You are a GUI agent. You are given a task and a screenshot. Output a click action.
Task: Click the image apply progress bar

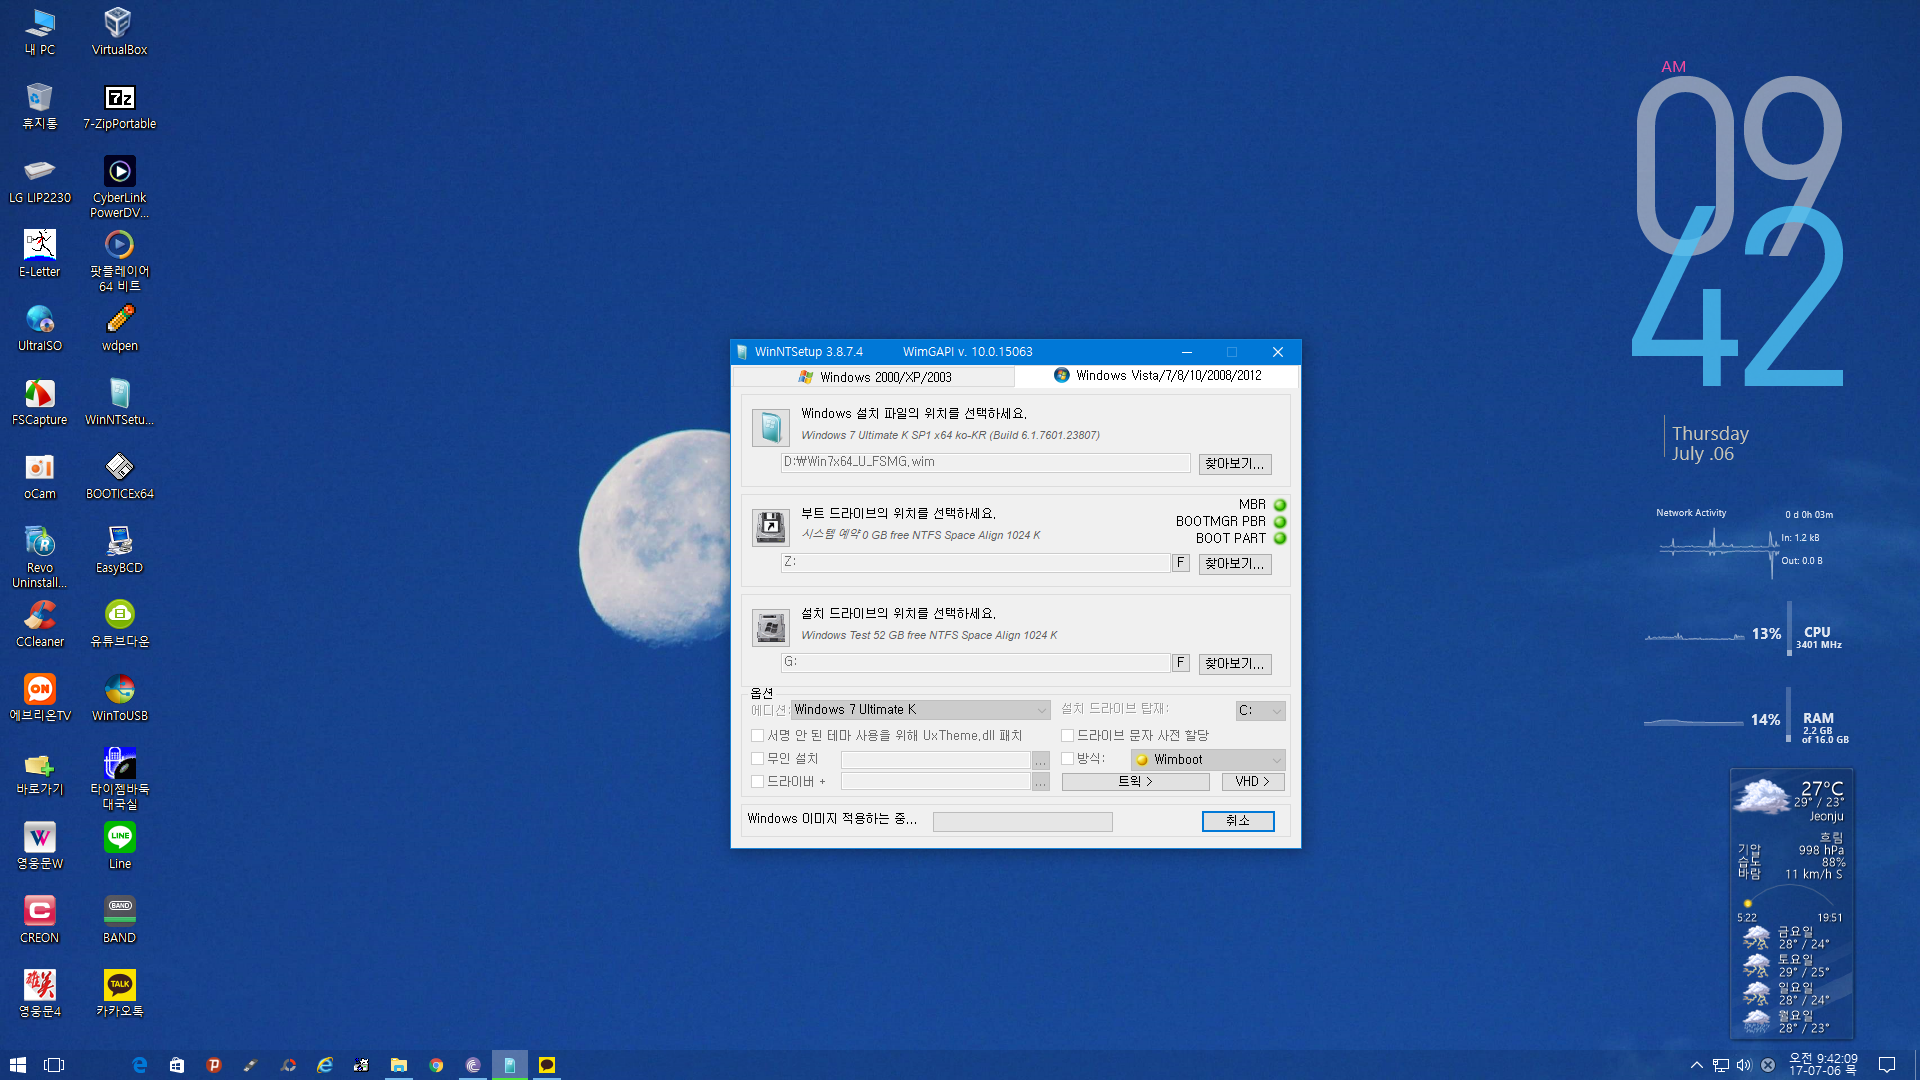pos(1022,822)
